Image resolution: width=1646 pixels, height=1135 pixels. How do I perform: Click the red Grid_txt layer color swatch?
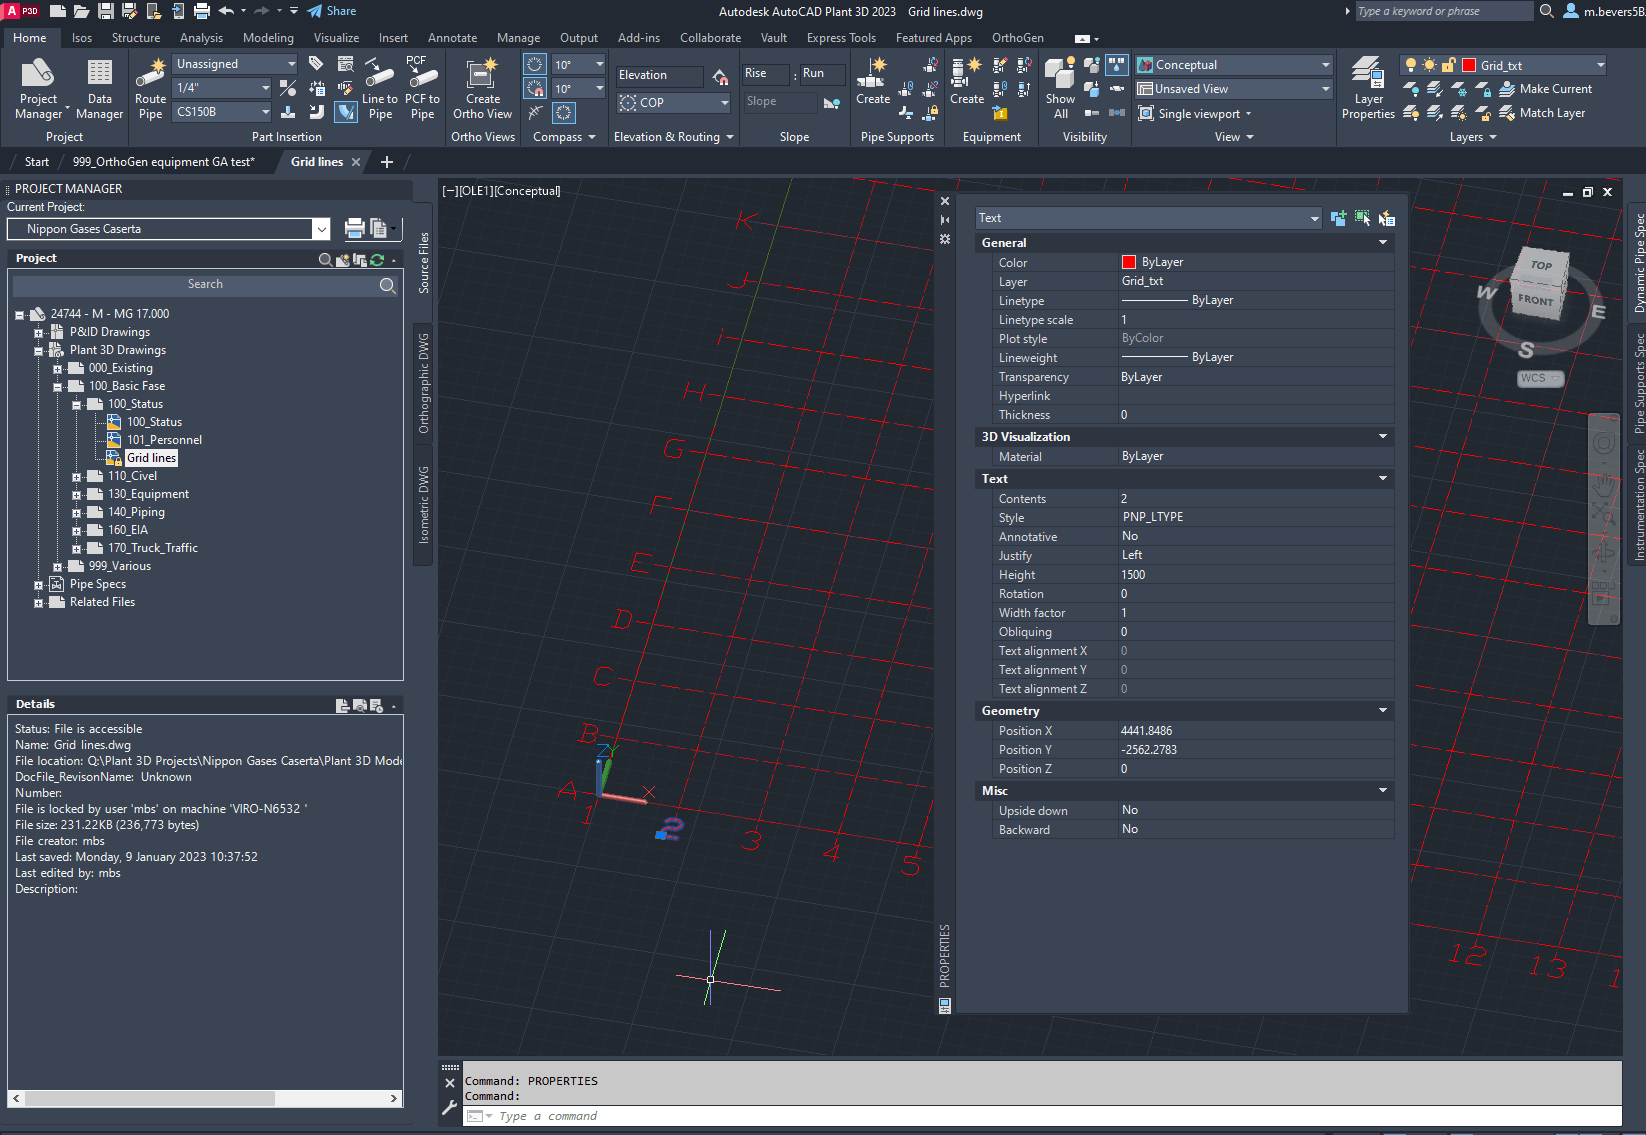click(1469, 64)
